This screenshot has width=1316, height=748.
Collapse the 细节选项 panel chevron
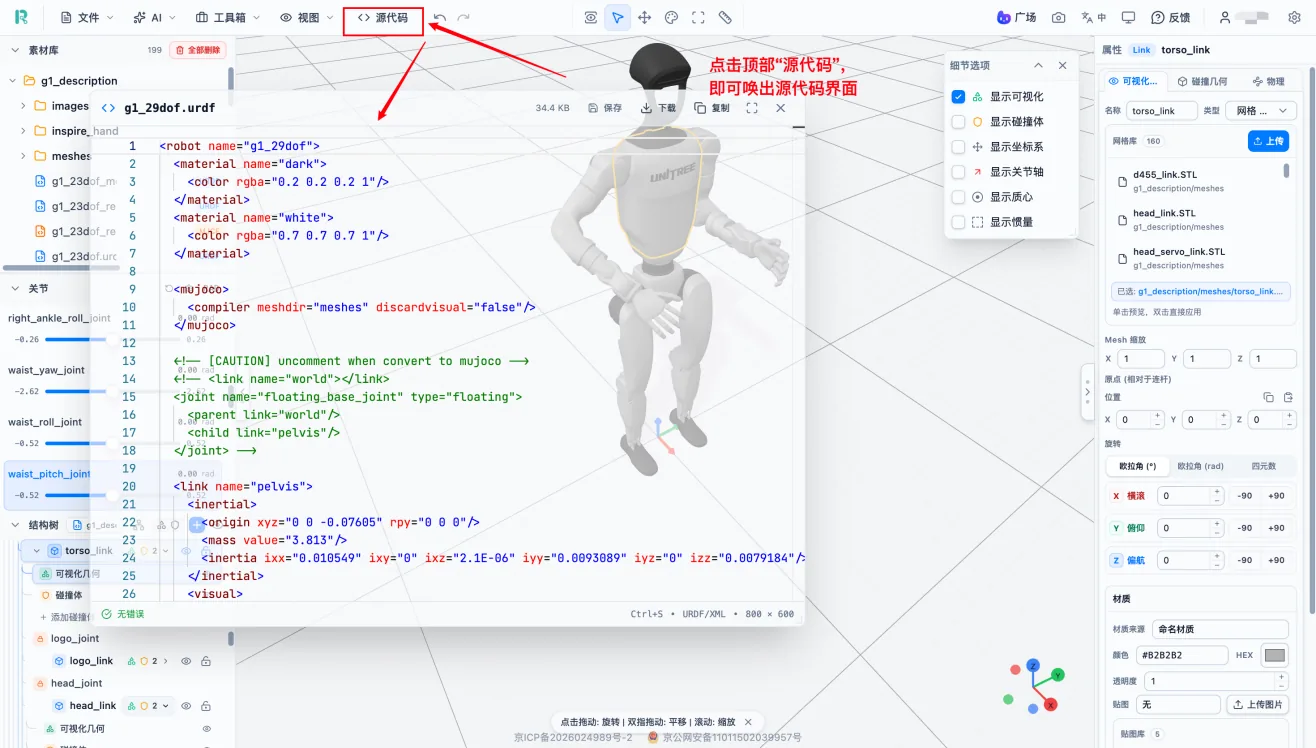point(1038,65)
